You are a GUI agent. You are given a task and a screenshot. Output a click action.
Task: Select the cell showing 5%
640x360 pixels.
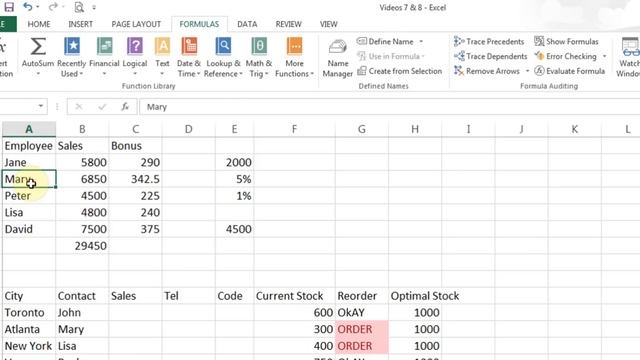coord(234,179)
